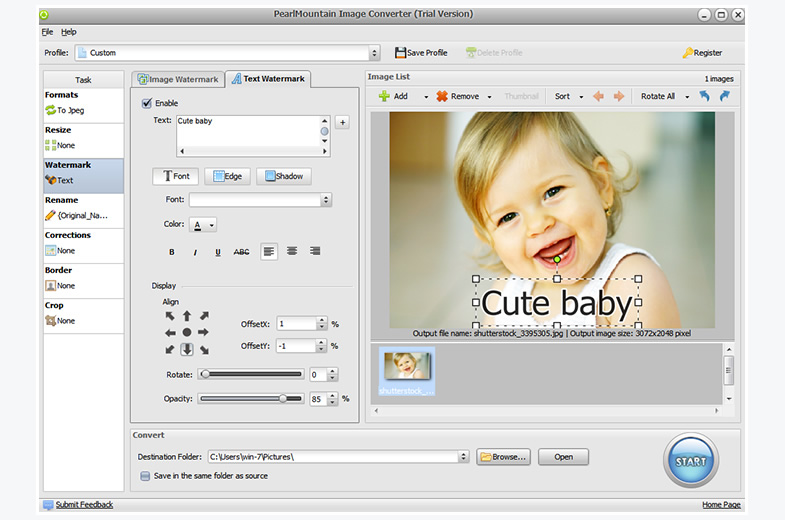Screen dimensions: 785x520
Task: Open the Submit Feedback link
Action: pos(84,505)
